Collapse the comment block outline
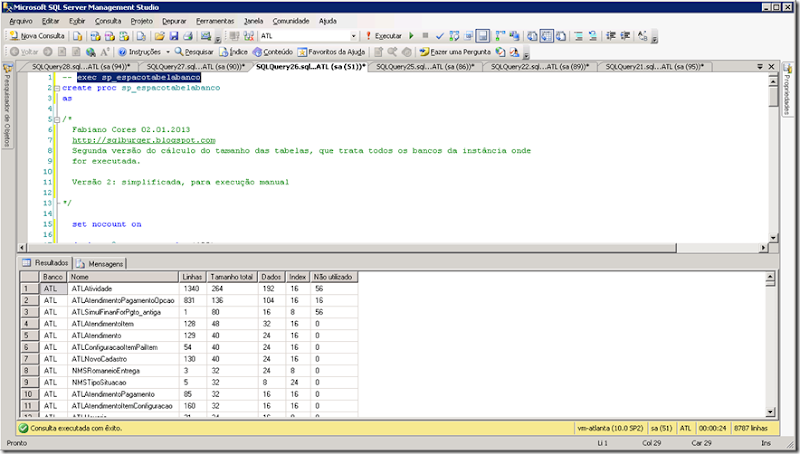Screen dimensions: 800x454 pos(57,119)
